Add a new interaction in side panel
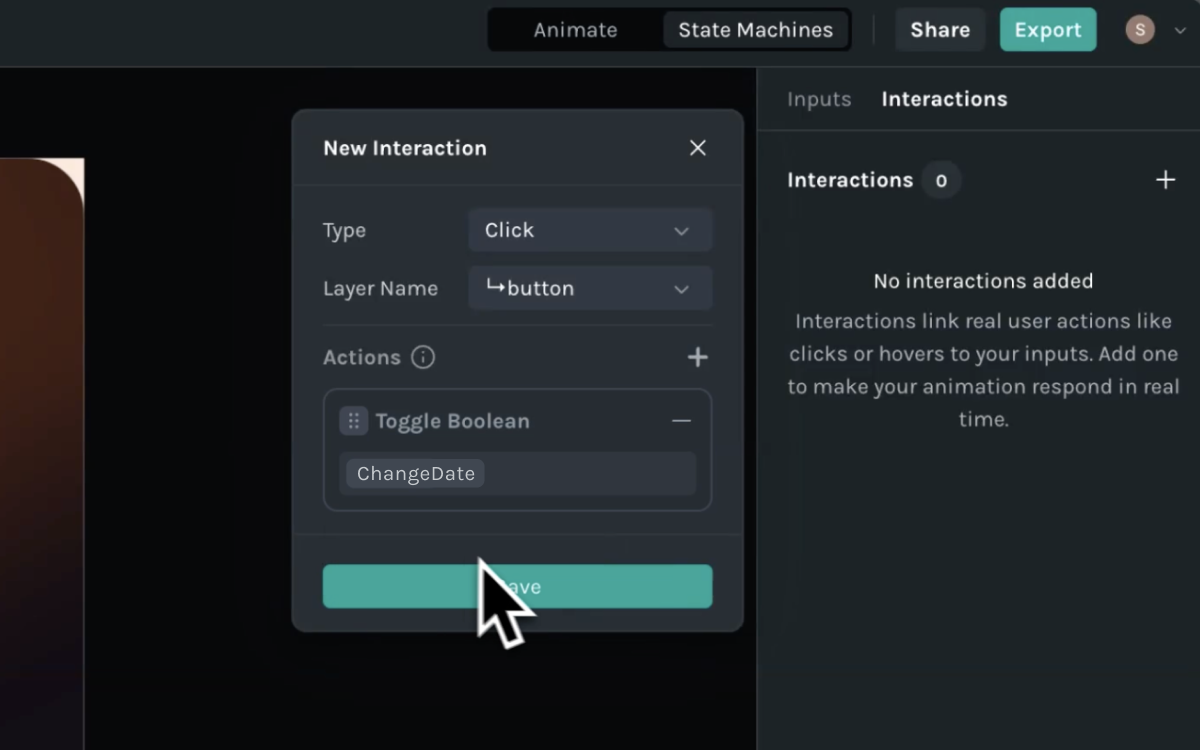The image size is (1200, 750). point(1165,180)
